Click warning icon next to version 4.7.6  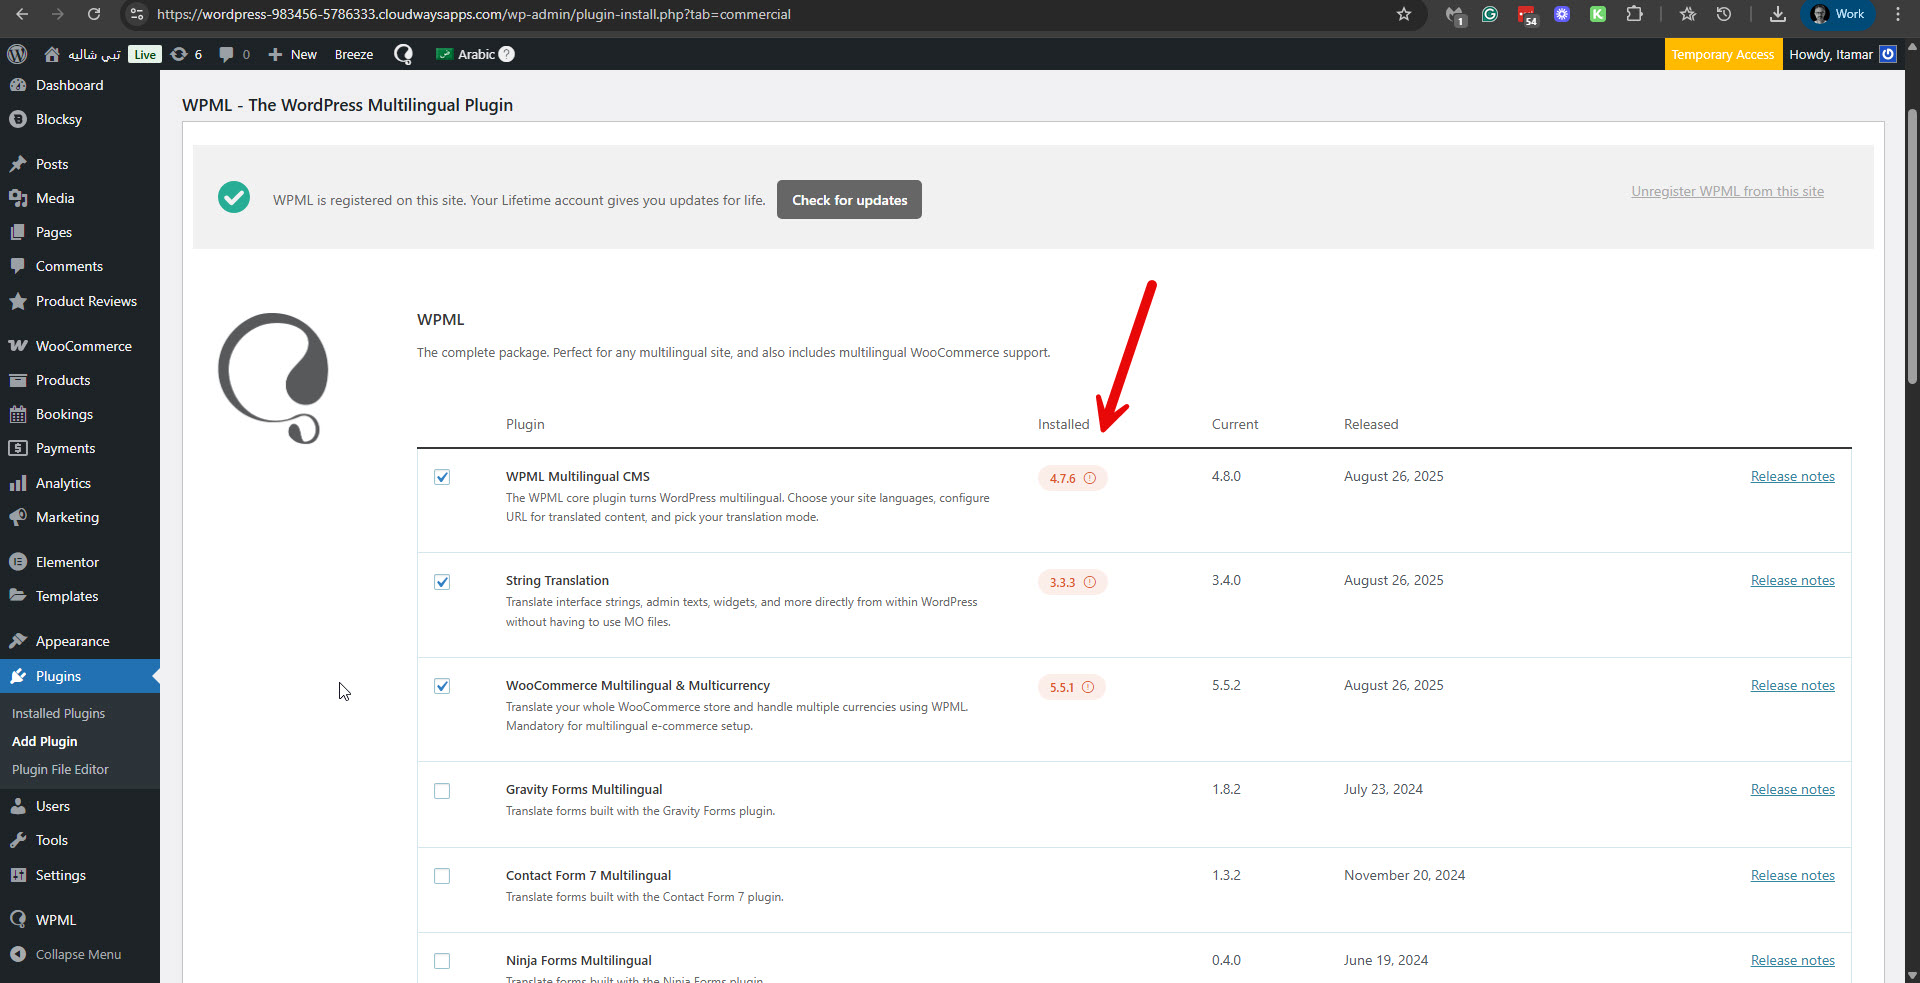click(1090, 478)
